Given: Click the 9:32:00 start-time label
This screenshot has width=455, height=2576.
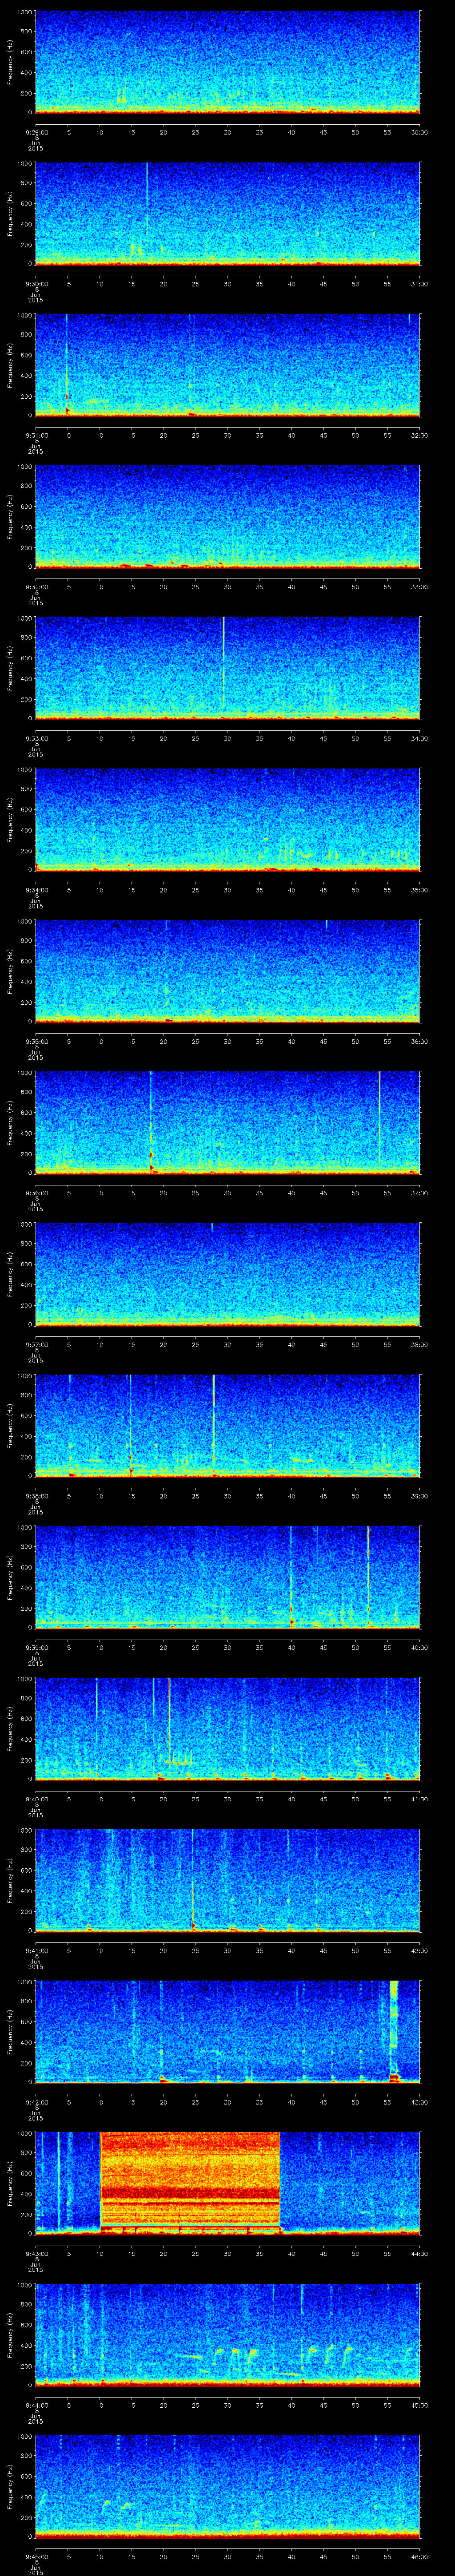Looking at the screenshot, I should click(x=36, y=586).
